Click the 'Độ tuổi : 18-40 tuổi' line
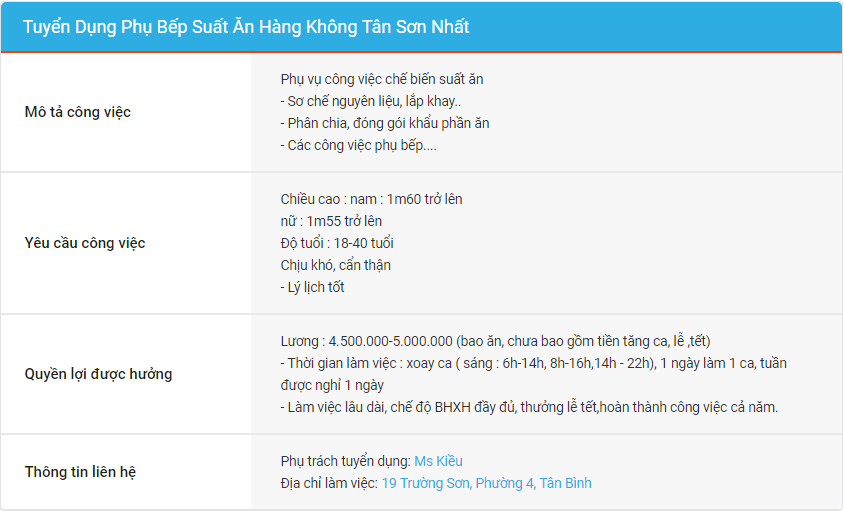Viewport: 843px width, 511px height. [x=337, y=243]
